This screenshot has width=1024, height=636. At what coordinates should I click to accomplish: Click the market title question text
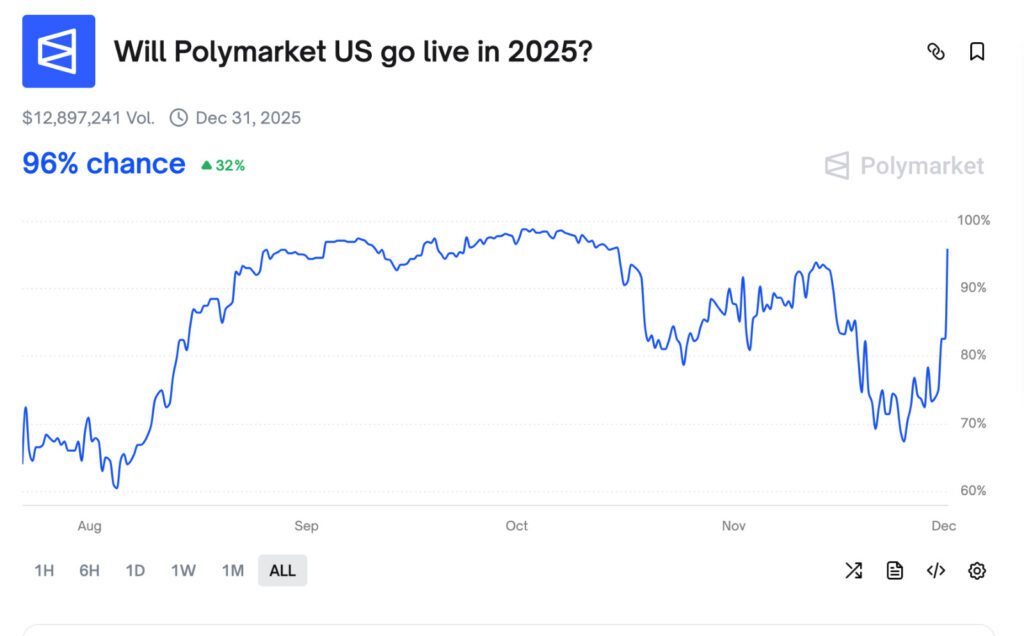[x=353, y=51]
